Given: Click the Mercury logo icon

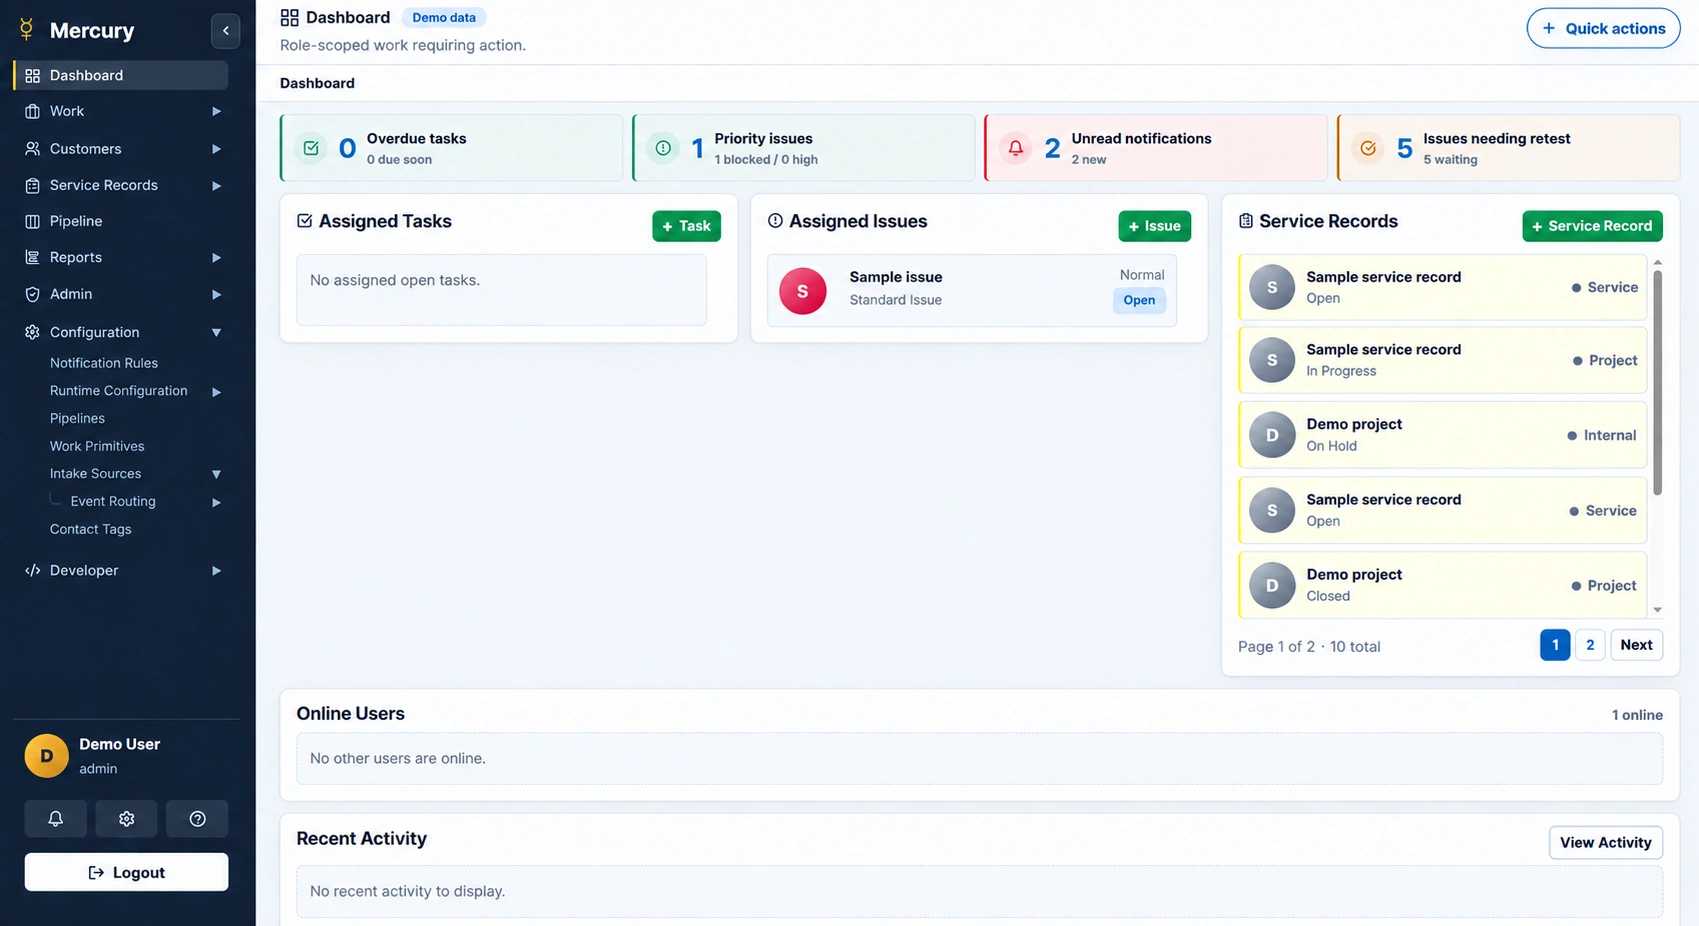Looking at the screenshot, I should (x=27, y=30).
